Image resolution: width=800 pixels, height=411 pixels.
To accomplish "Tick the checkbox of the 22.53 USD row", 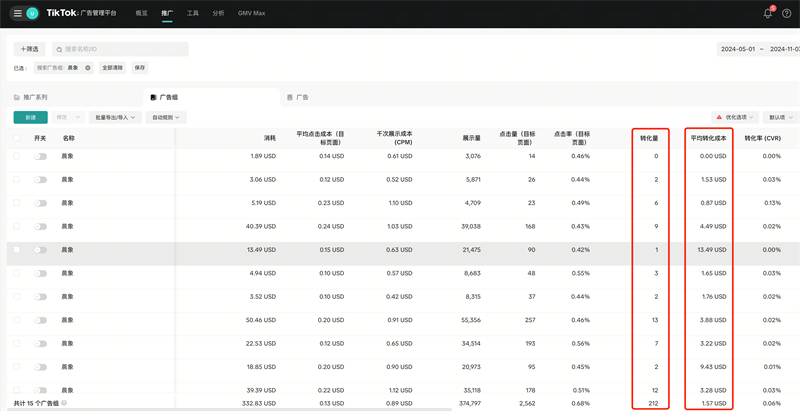I will [17, 343].
